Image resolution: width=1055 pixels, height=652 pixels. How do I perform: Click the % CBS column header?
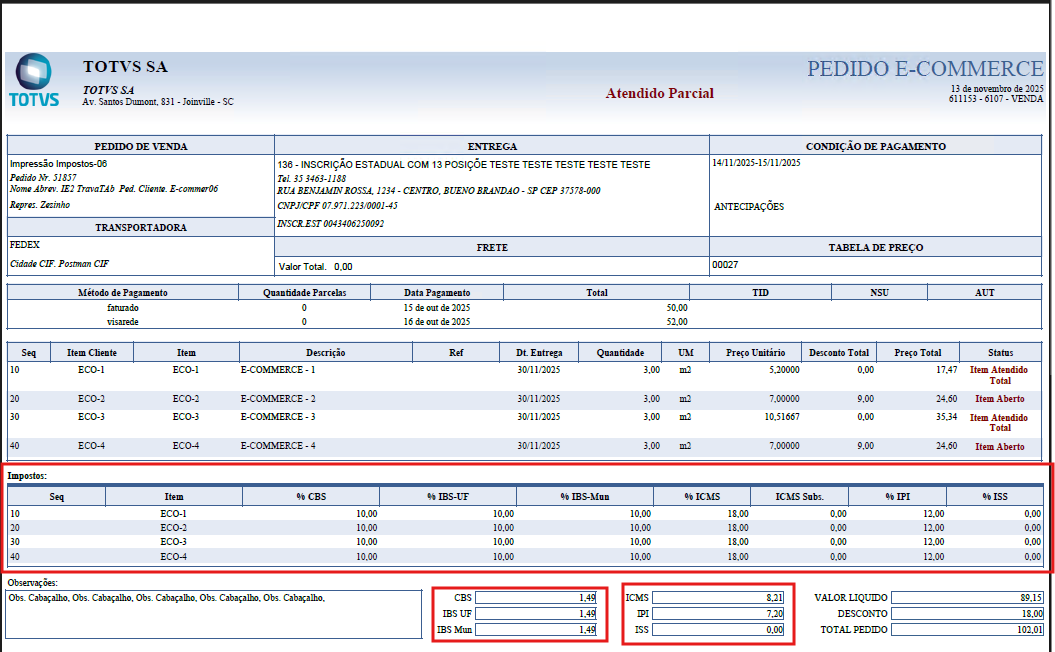point(311,497)
